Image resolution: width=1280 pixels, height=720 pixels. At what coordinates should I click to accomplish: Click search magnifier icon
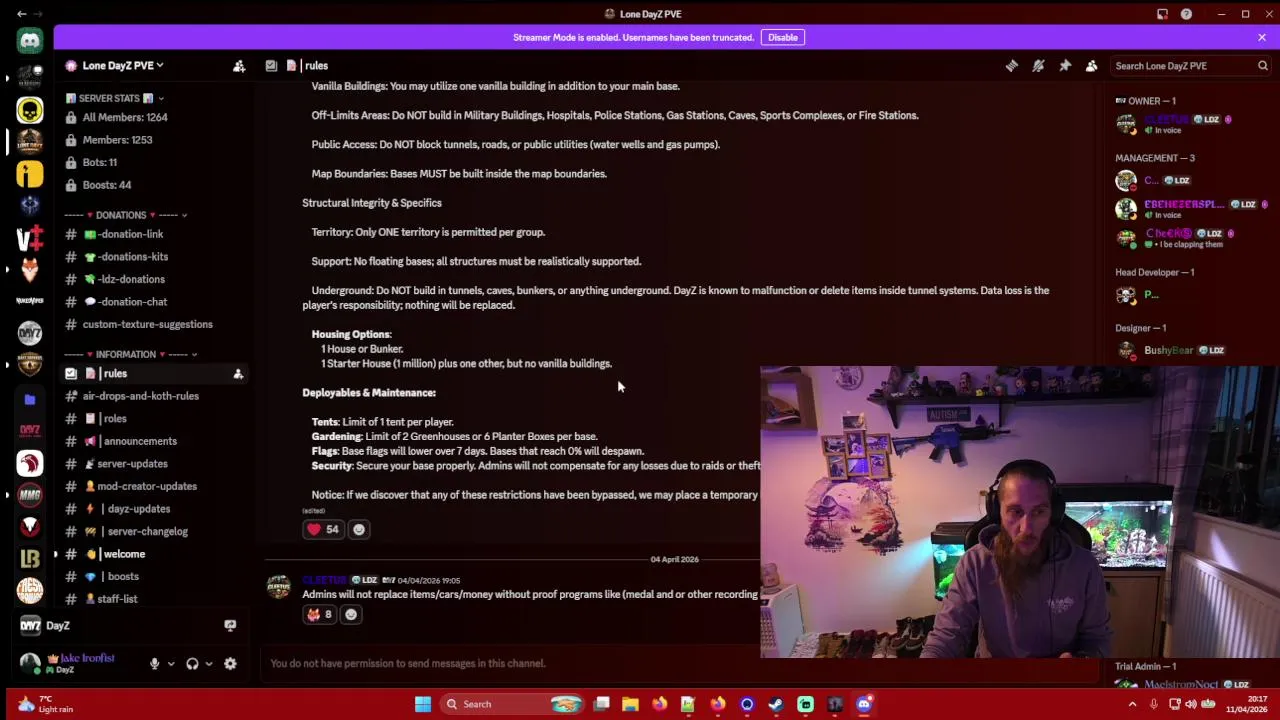[1263, 66]
